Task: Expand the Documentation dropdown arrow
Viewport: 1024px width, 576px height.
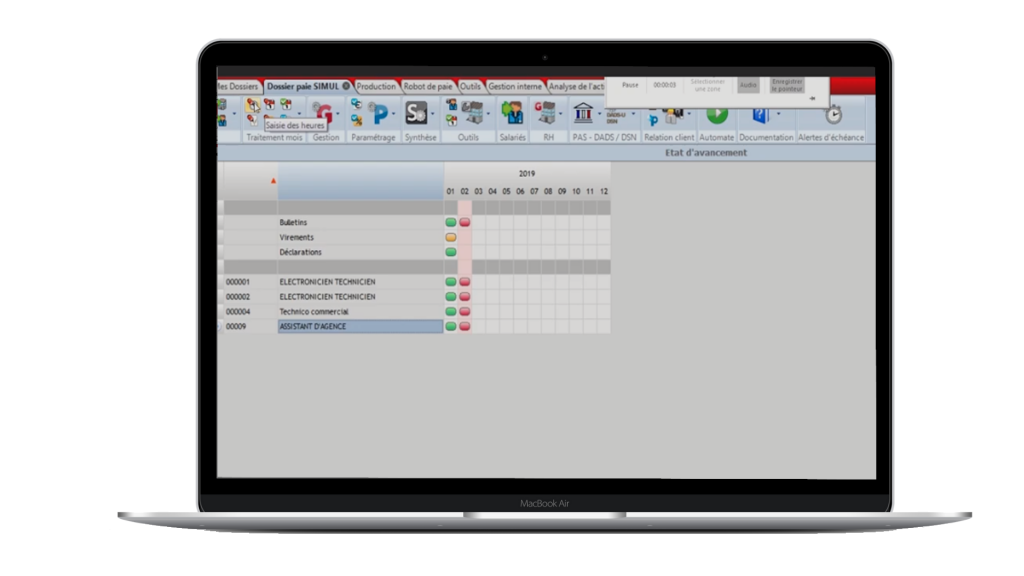Action: click(x=778, y=114)
